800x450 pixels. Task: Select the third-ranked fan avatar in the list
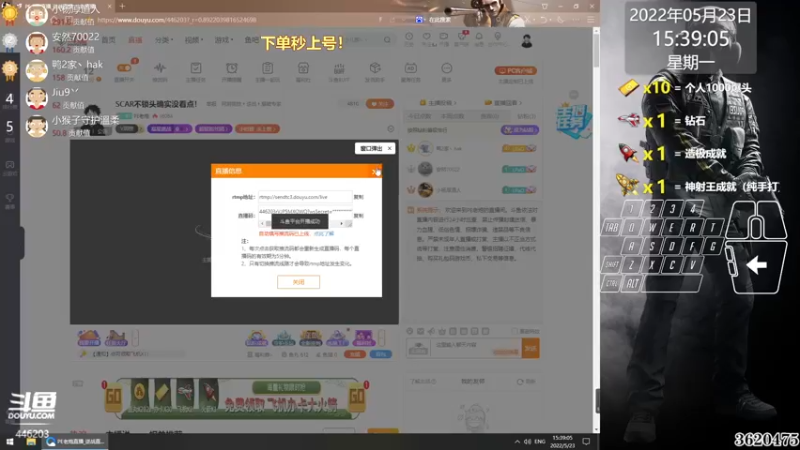[425, 190]
